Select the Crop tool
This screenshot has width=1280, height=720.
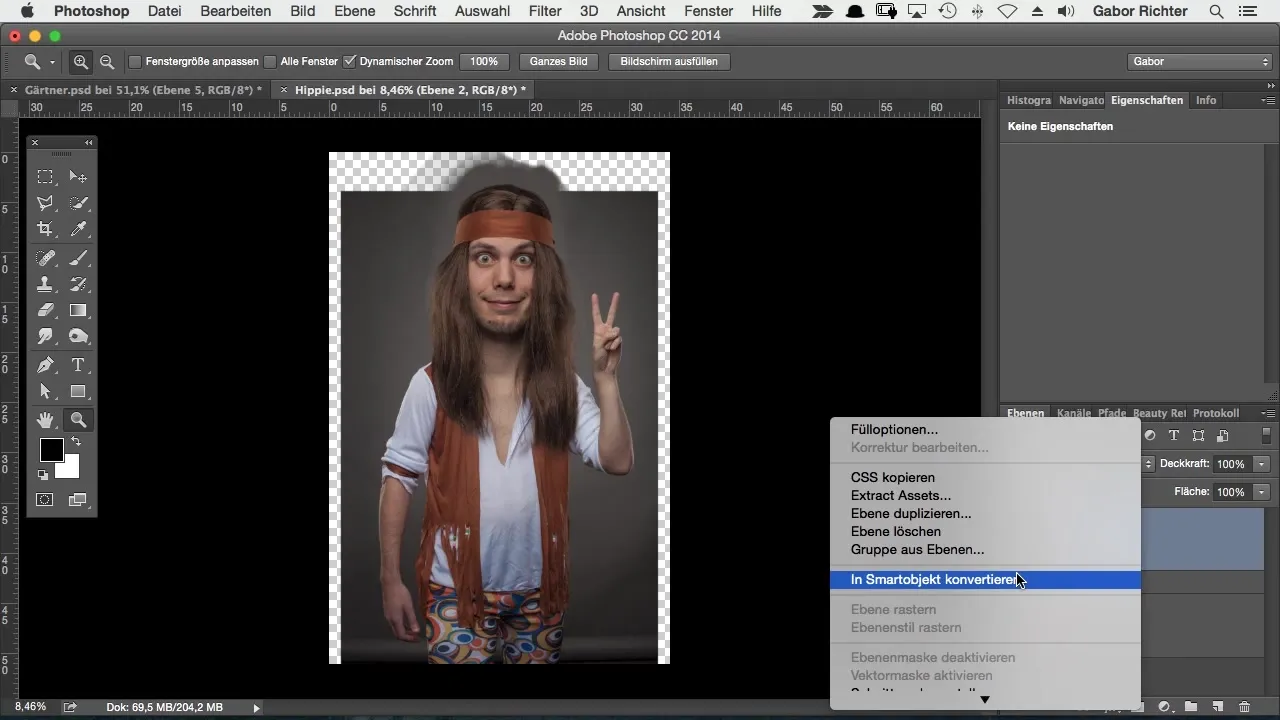point(45,229)
